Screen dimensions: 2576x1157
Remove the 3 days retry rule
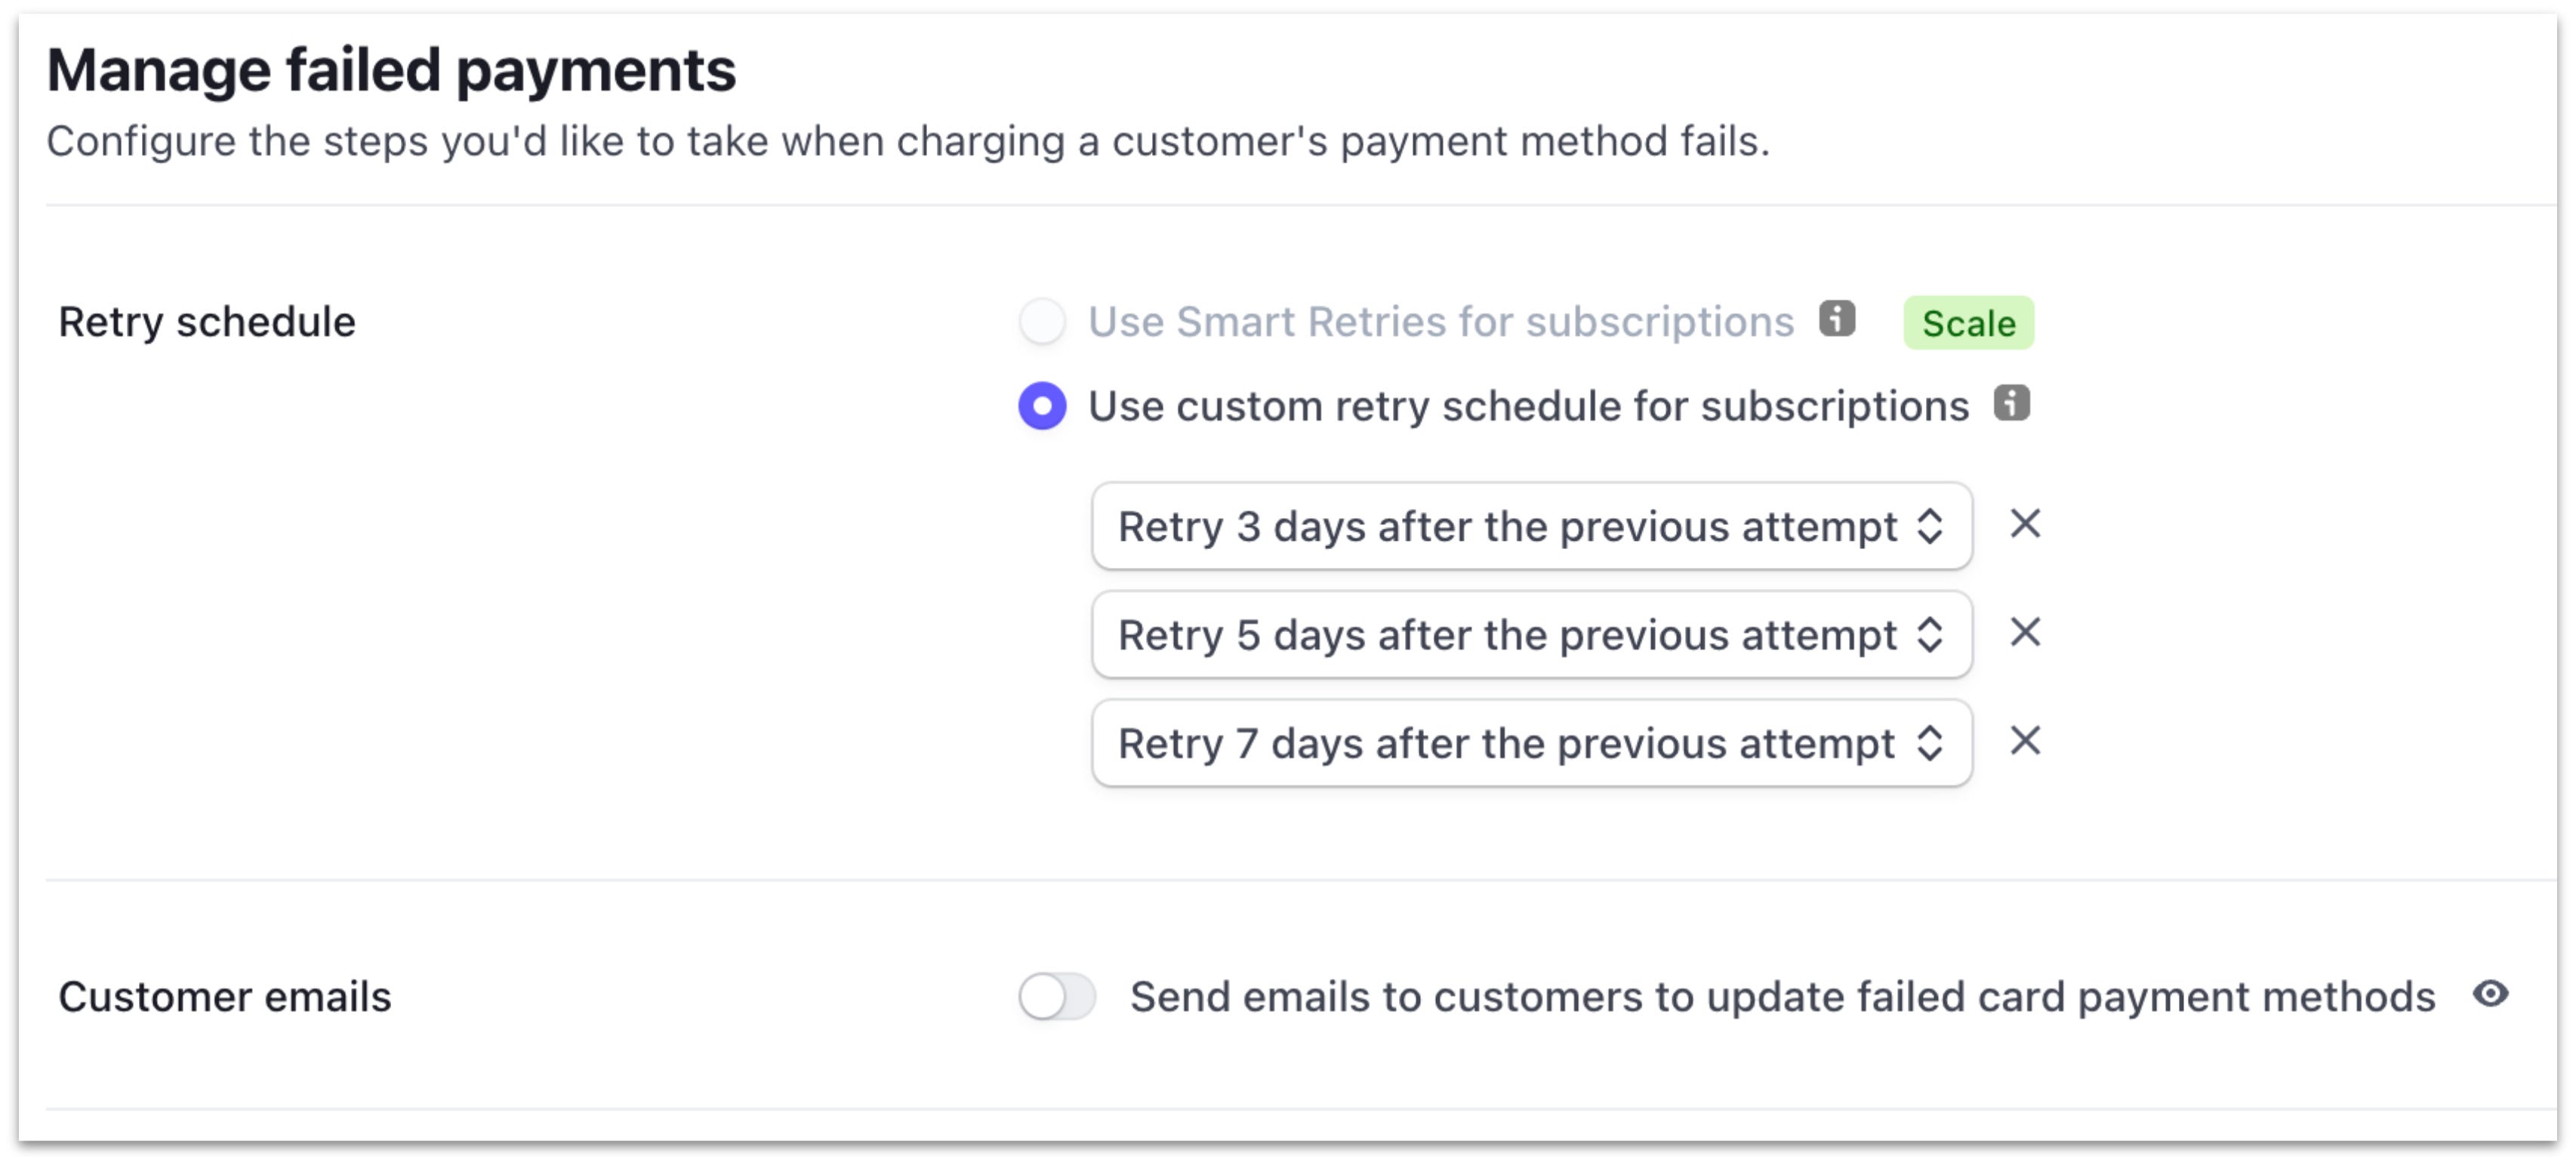(2025, 524)
